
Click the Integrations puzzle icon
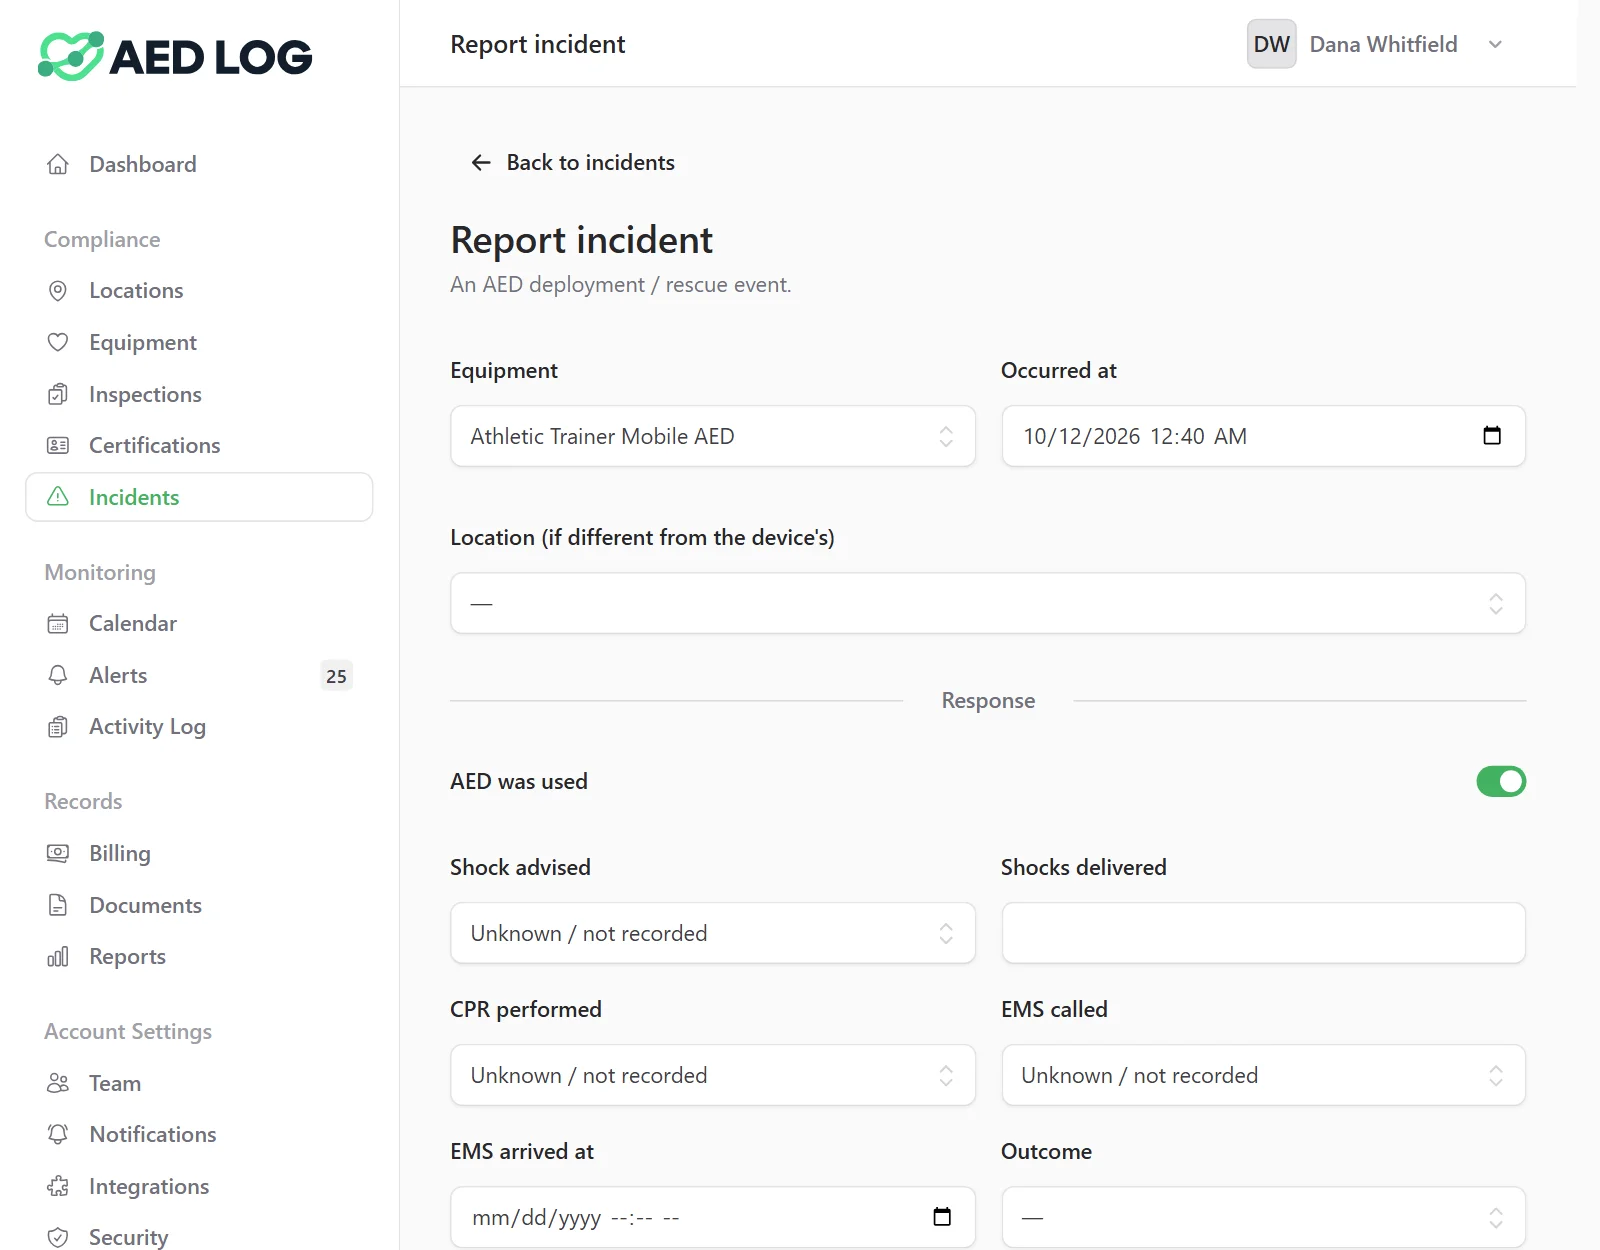(58, 1186)
